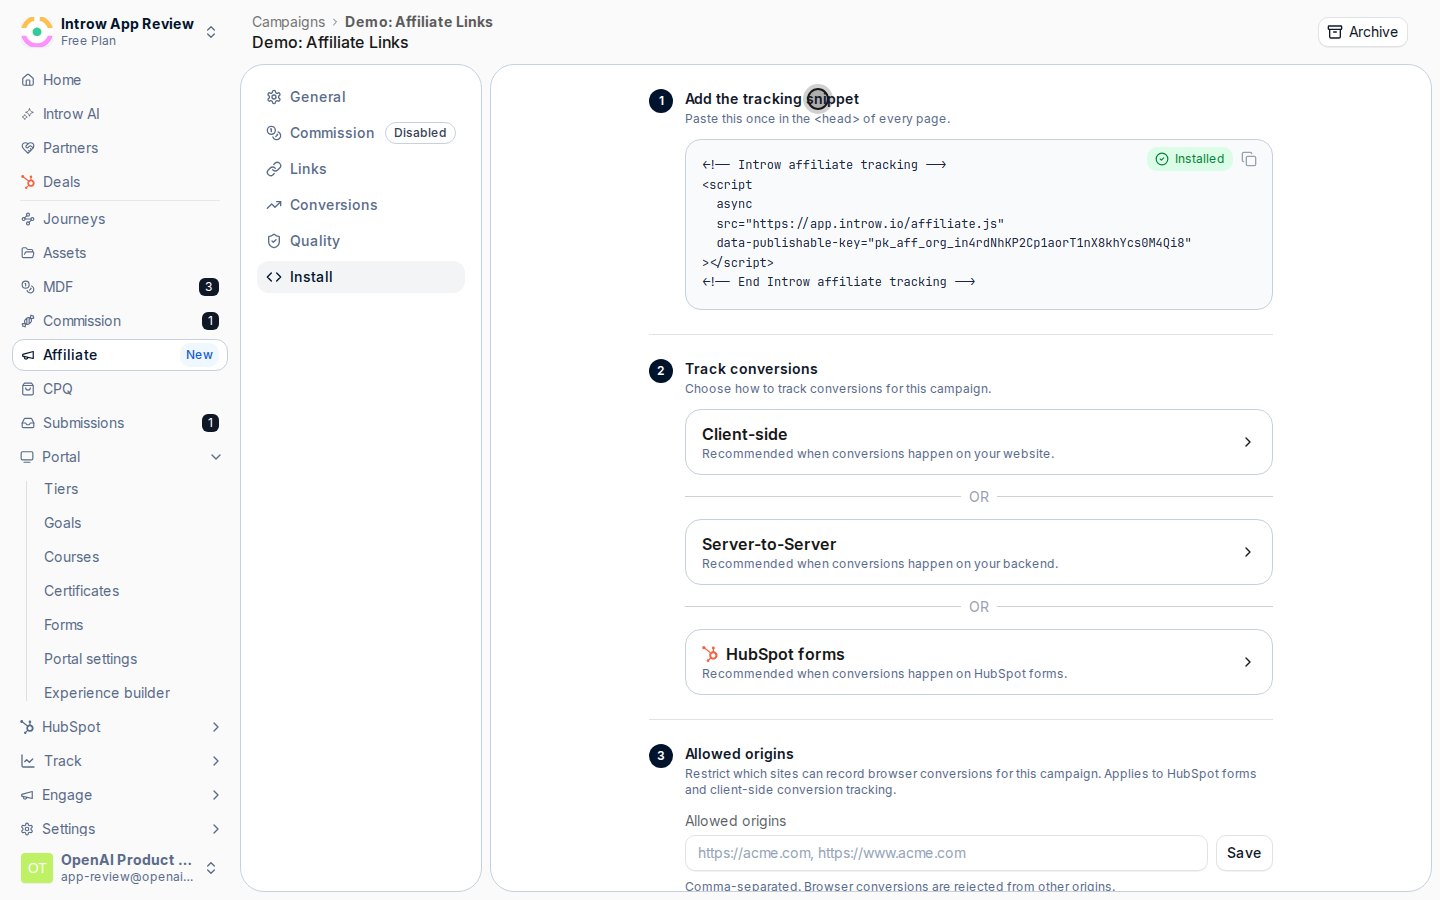The image size is (1440, 900).
Task: Click the HubSpot forms logo icon
Action: click(x=710, y=654)
